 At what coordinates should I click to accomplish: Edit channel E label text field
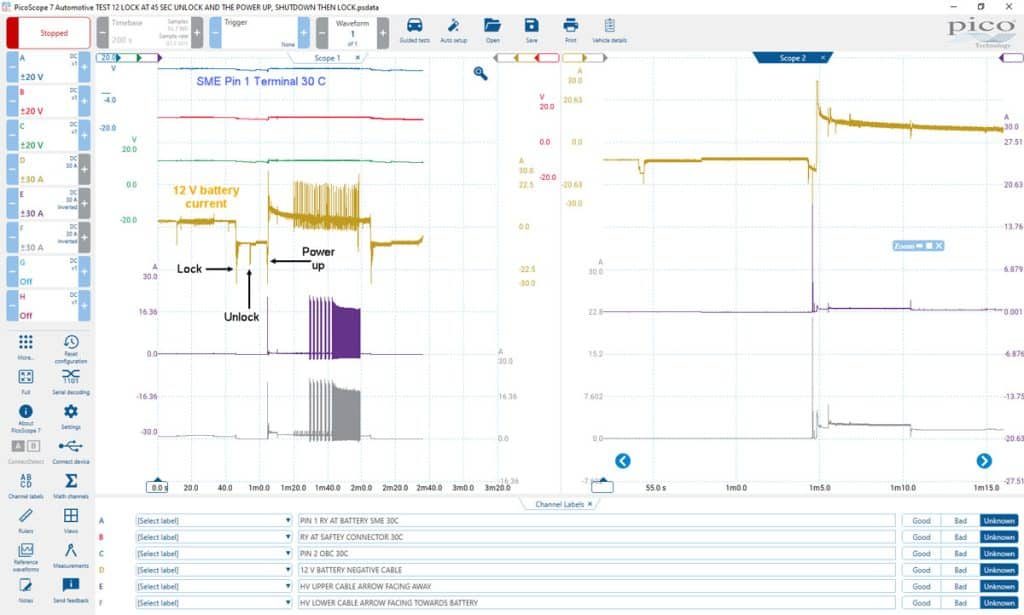click(596, 586)
